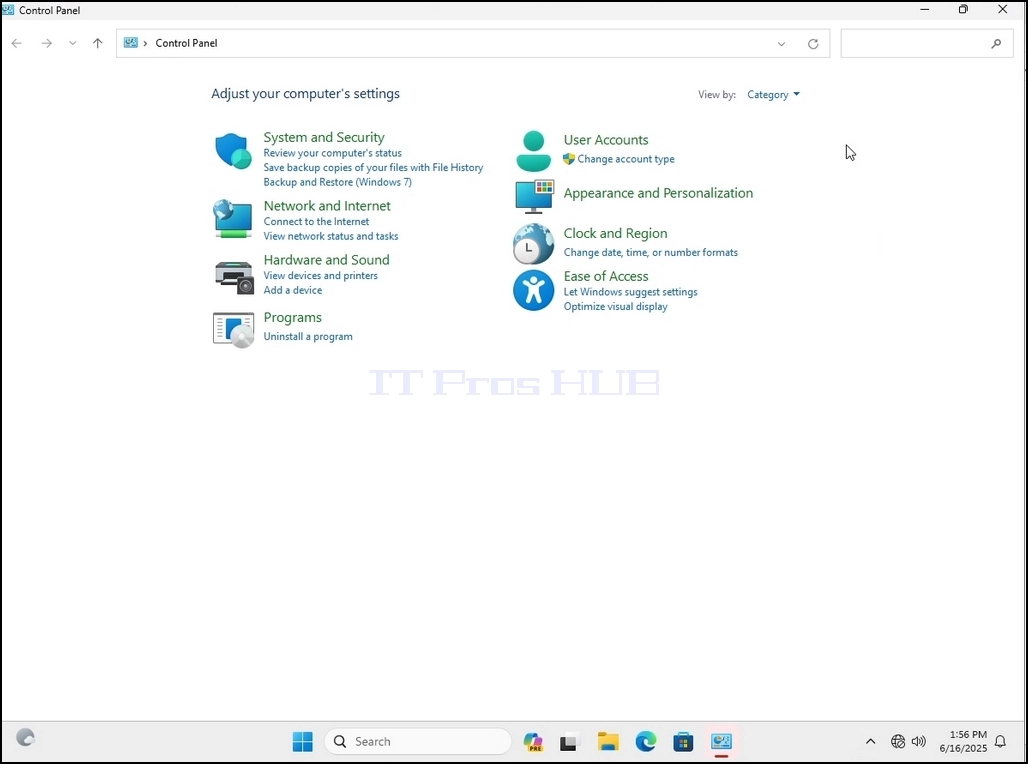The width and height of the screenshot is (1028, 764).
Task: Click the breadcrumb chevron before Control Panel
Action: point(146,43)
